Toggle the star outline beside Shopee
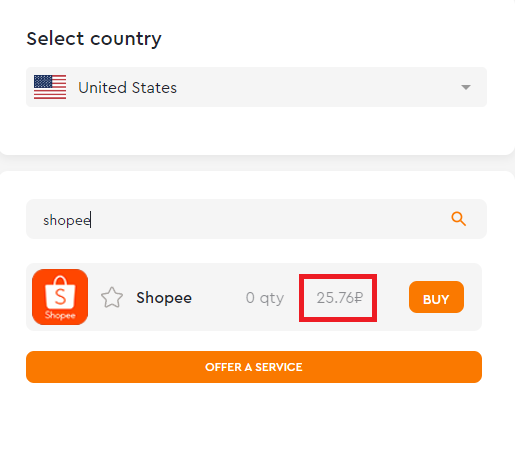Image resolution: width=515 pixels, height=454 pixels. 112,297
